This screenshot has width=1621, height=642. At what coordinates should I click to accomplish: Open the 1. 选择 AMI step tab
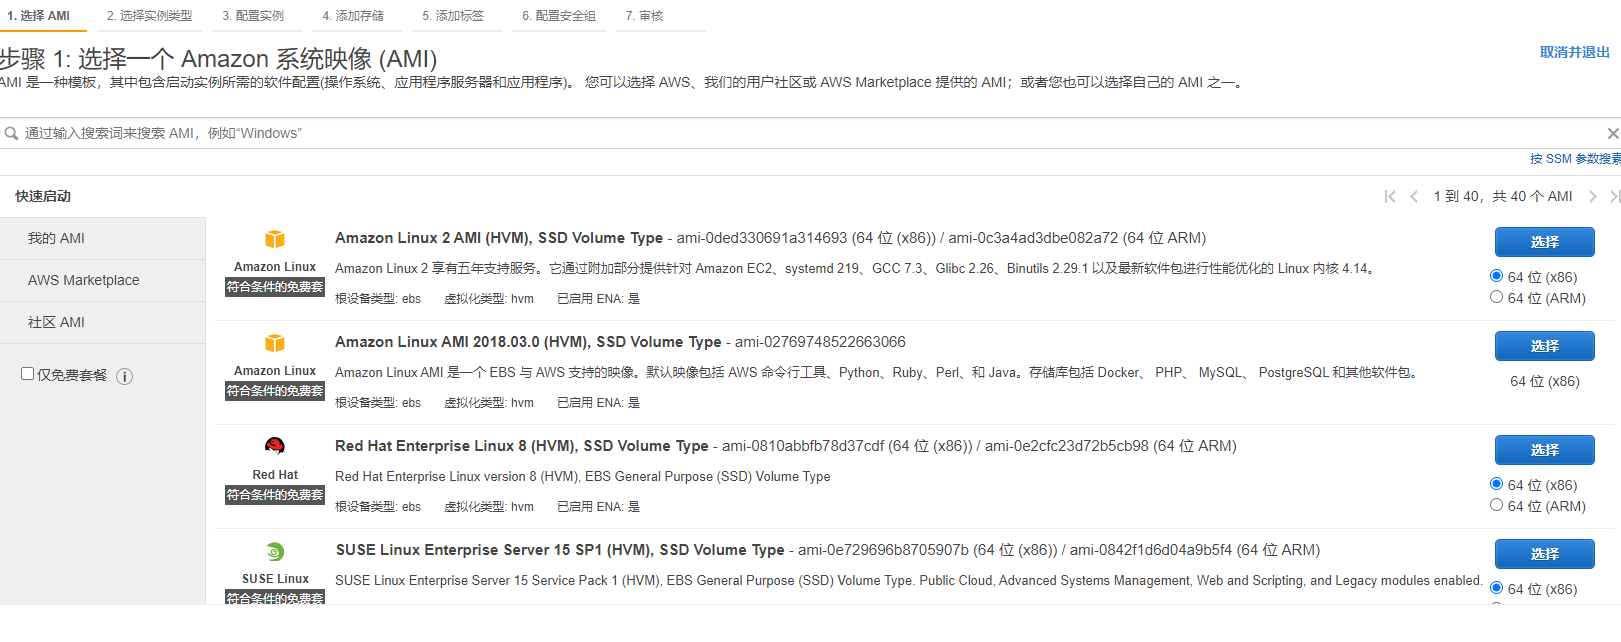39,16
